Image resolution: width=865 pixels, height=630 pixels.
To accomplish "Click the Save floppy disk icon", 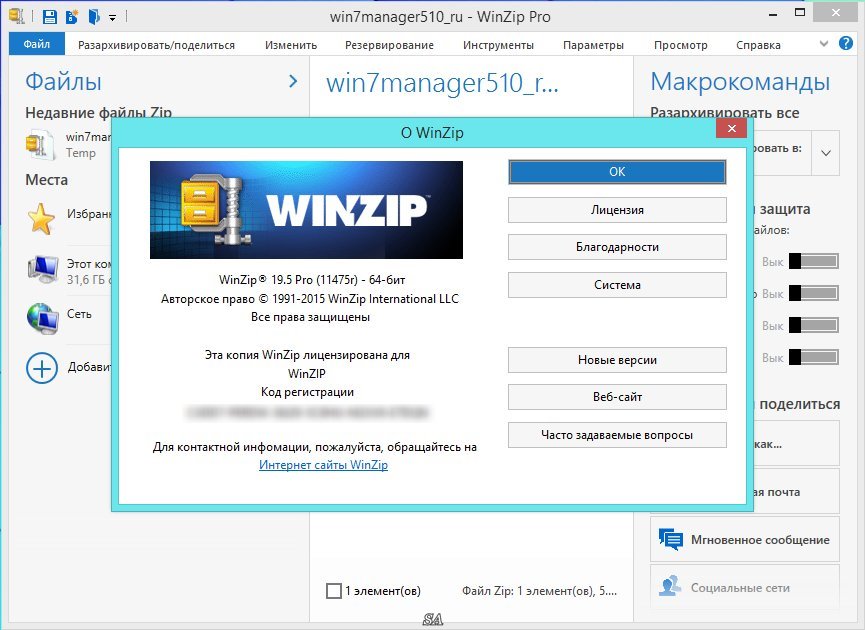I will pyautogui.click(x=50, y=17).
